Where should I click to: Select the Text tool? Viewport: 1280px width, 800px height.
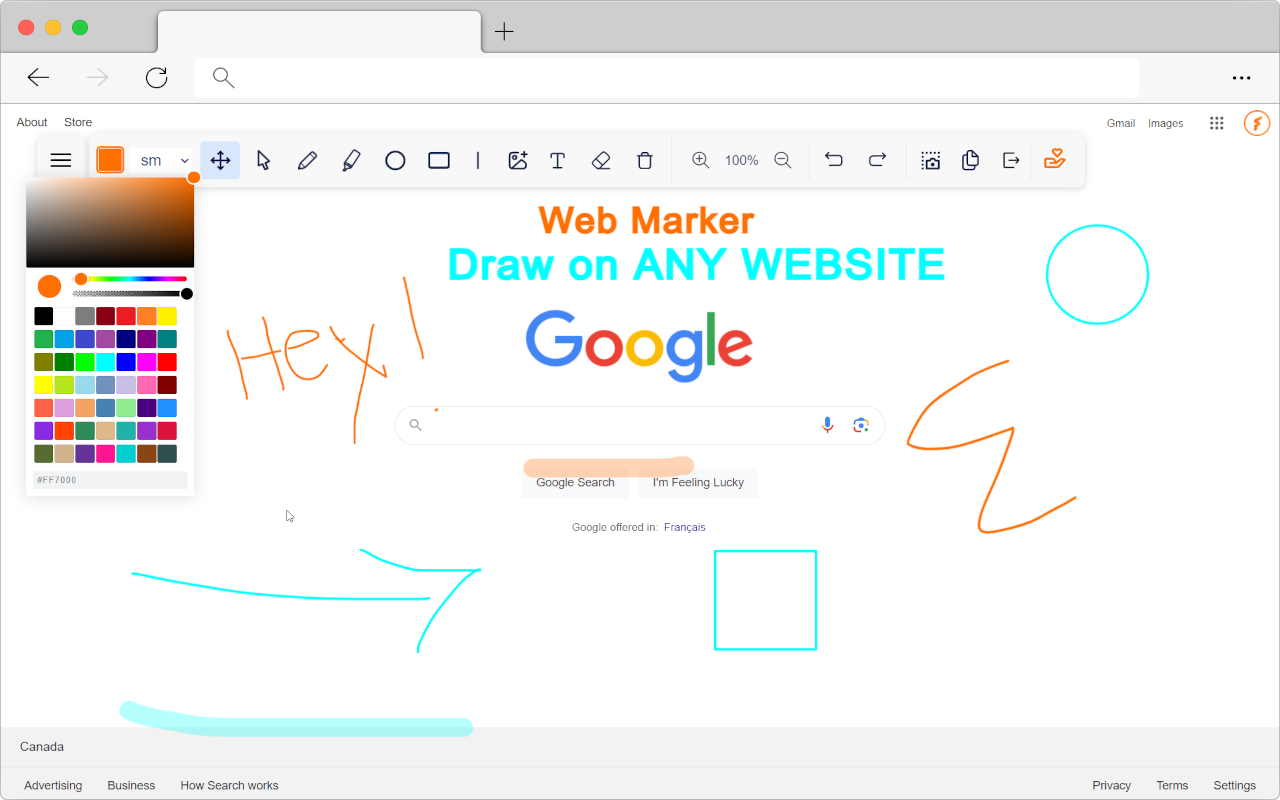[558, 160]
